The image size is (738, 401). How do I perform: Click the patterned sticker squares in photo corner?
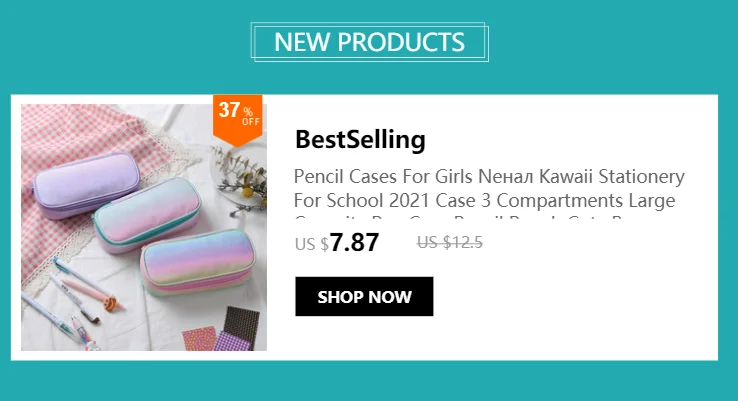pos(221,329)
